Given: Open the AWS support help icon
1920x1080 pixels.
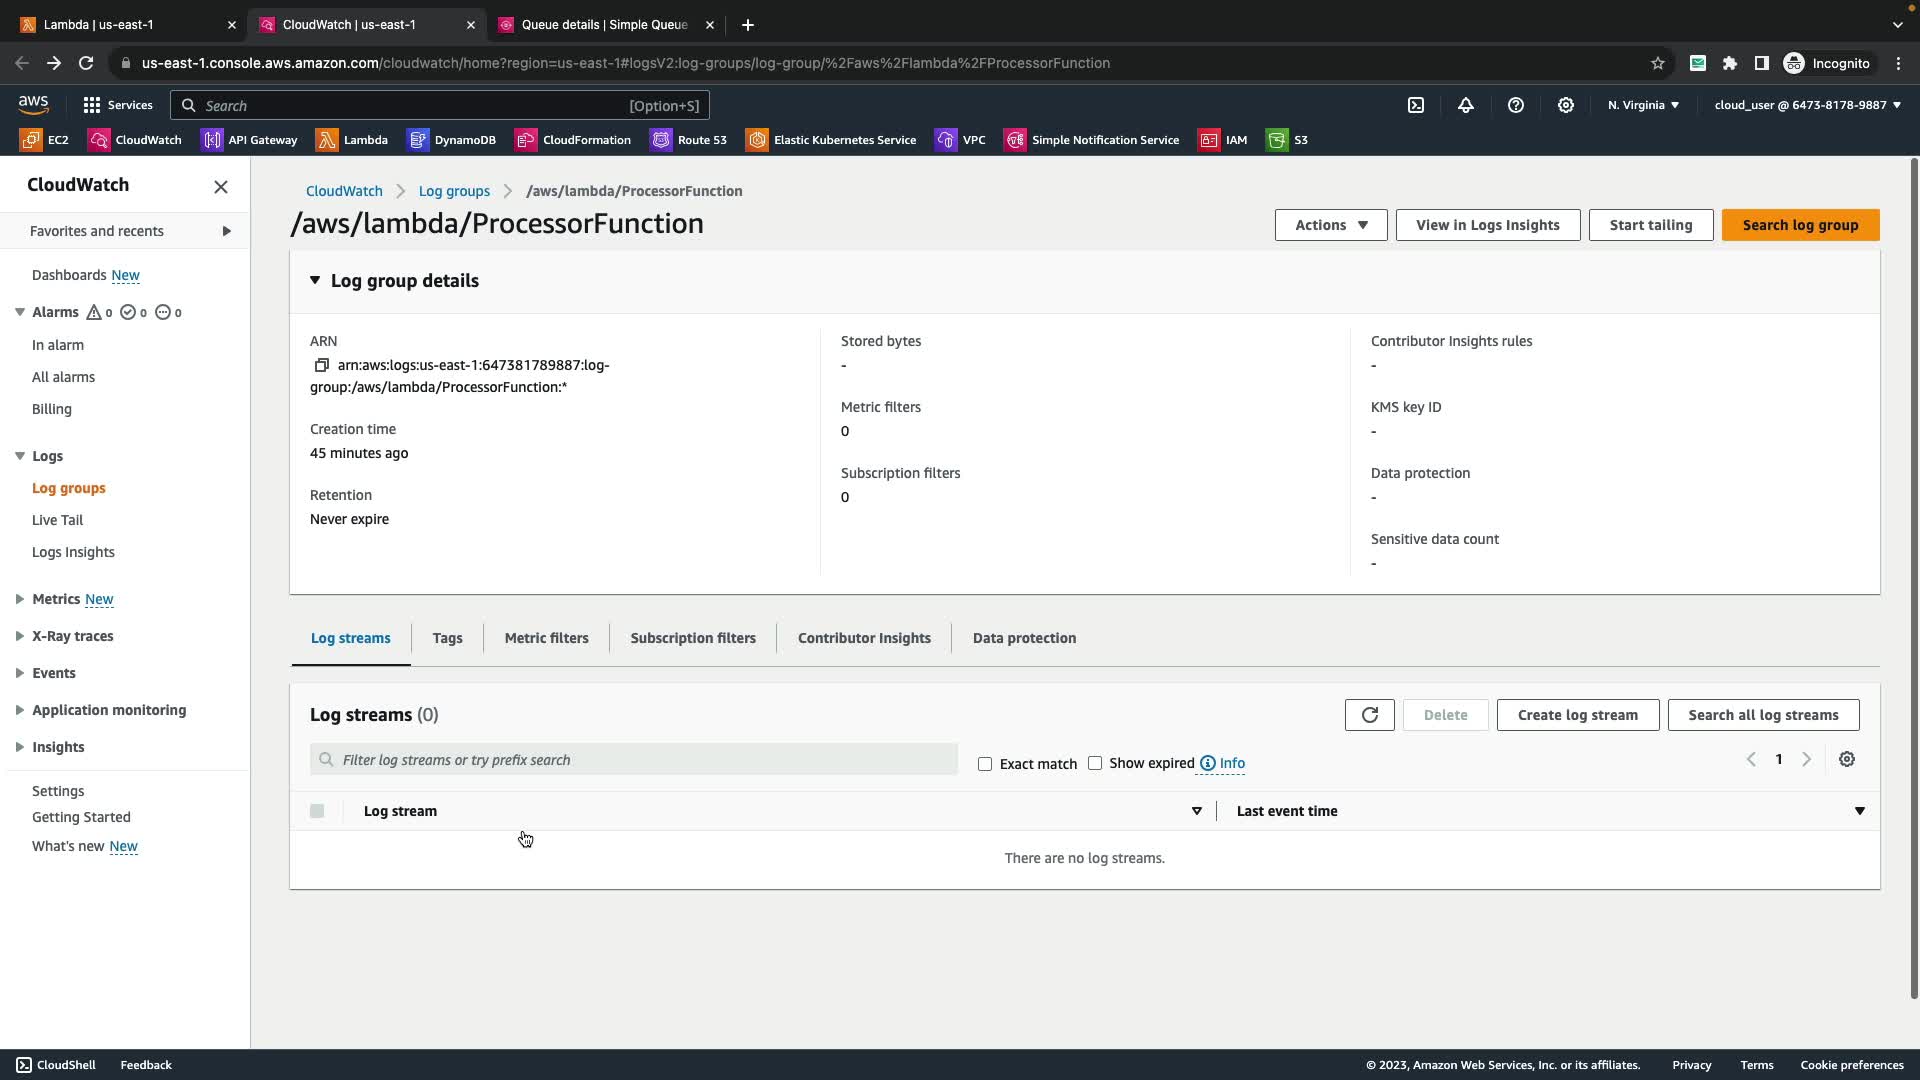Looking at the screenshot, I should tap(1516, 105).
